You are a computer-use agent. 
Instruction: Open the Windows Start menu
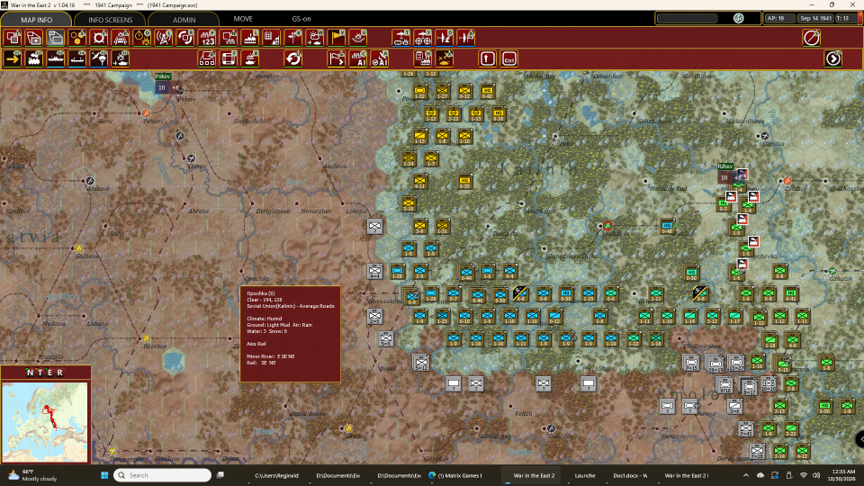tap(104, 475)
